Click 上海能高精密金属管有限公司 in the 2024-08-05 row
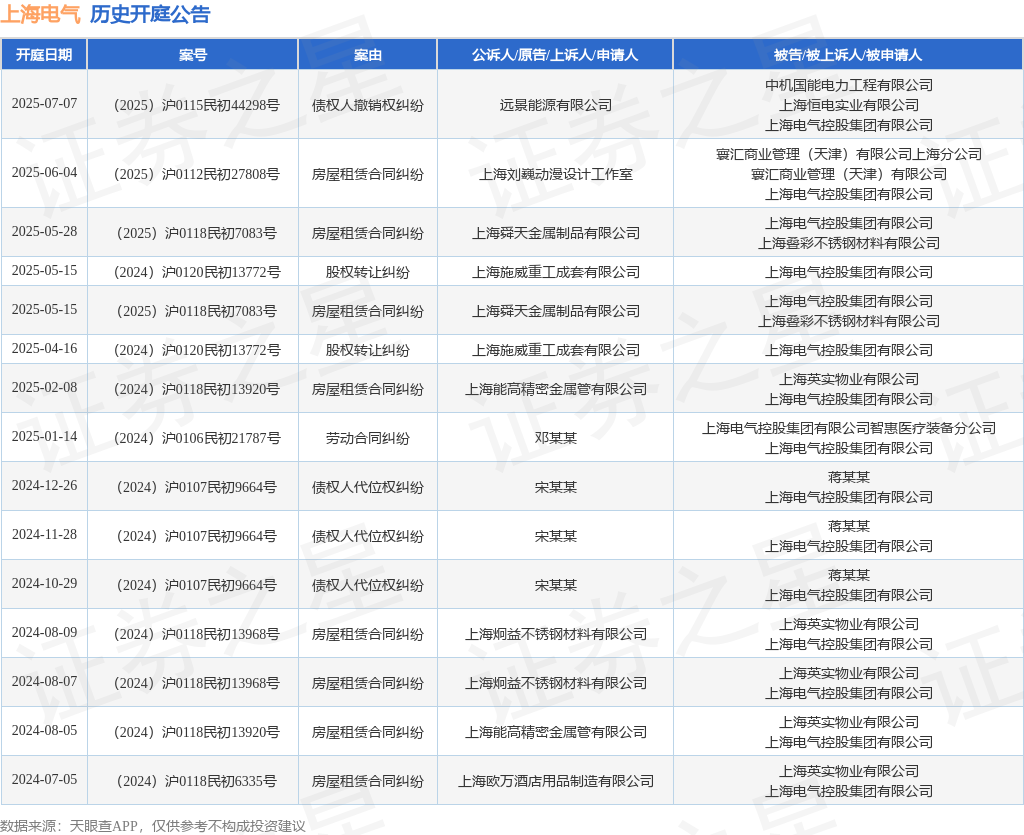Image resolution: width=1024 pixels, height=835 pixels. (556, 732)
